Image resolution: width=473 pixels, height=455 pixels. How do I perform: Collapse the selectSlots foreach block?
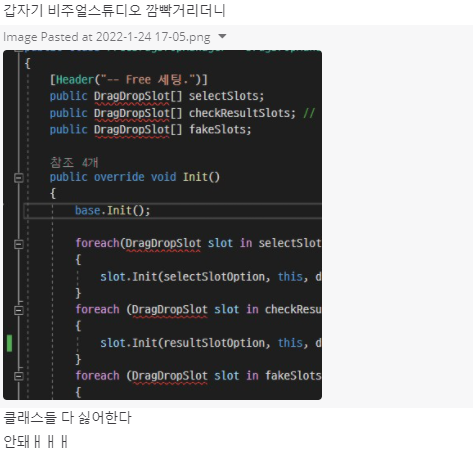(x=19, y=244)
